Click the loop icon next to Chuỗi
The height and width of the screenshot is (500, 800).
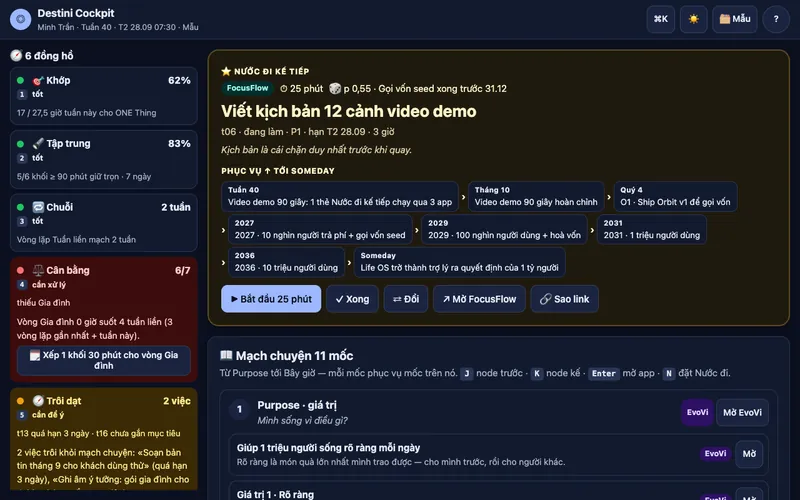coord(38,207)
